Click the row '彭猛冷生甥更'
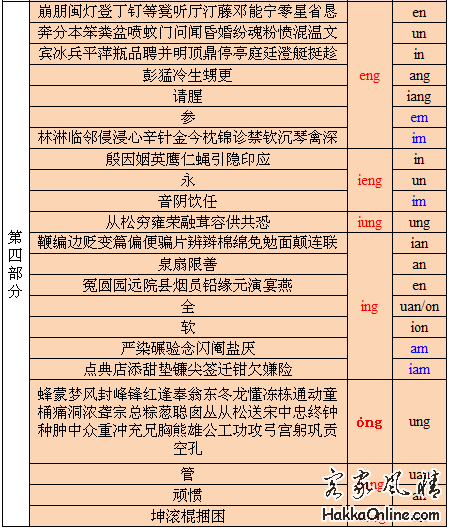This screenshot has height=529, width=449. point(188,75)
